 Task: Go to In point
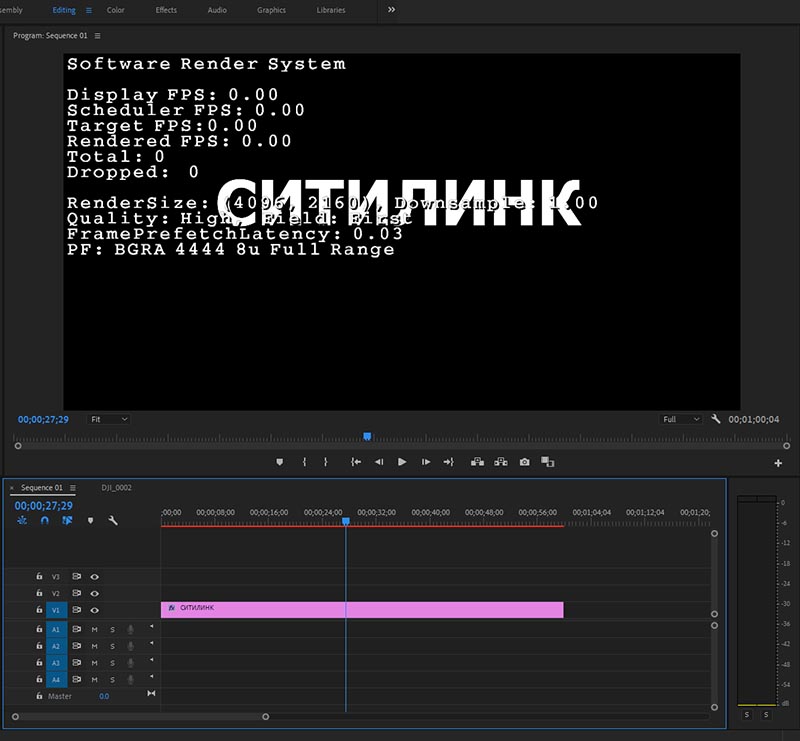click(x=356, y=462)
